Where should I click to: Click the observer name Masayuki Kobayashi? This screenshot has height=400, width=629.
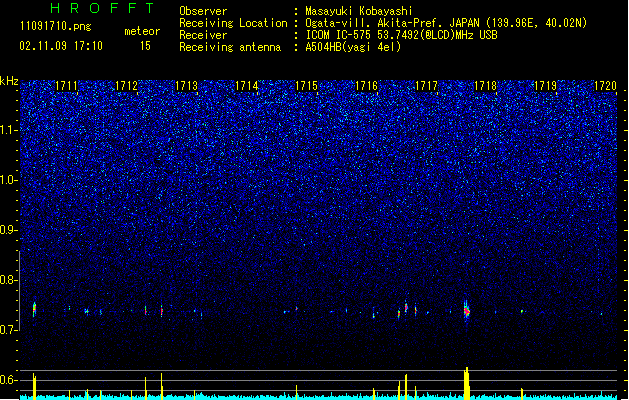[359, 11]
